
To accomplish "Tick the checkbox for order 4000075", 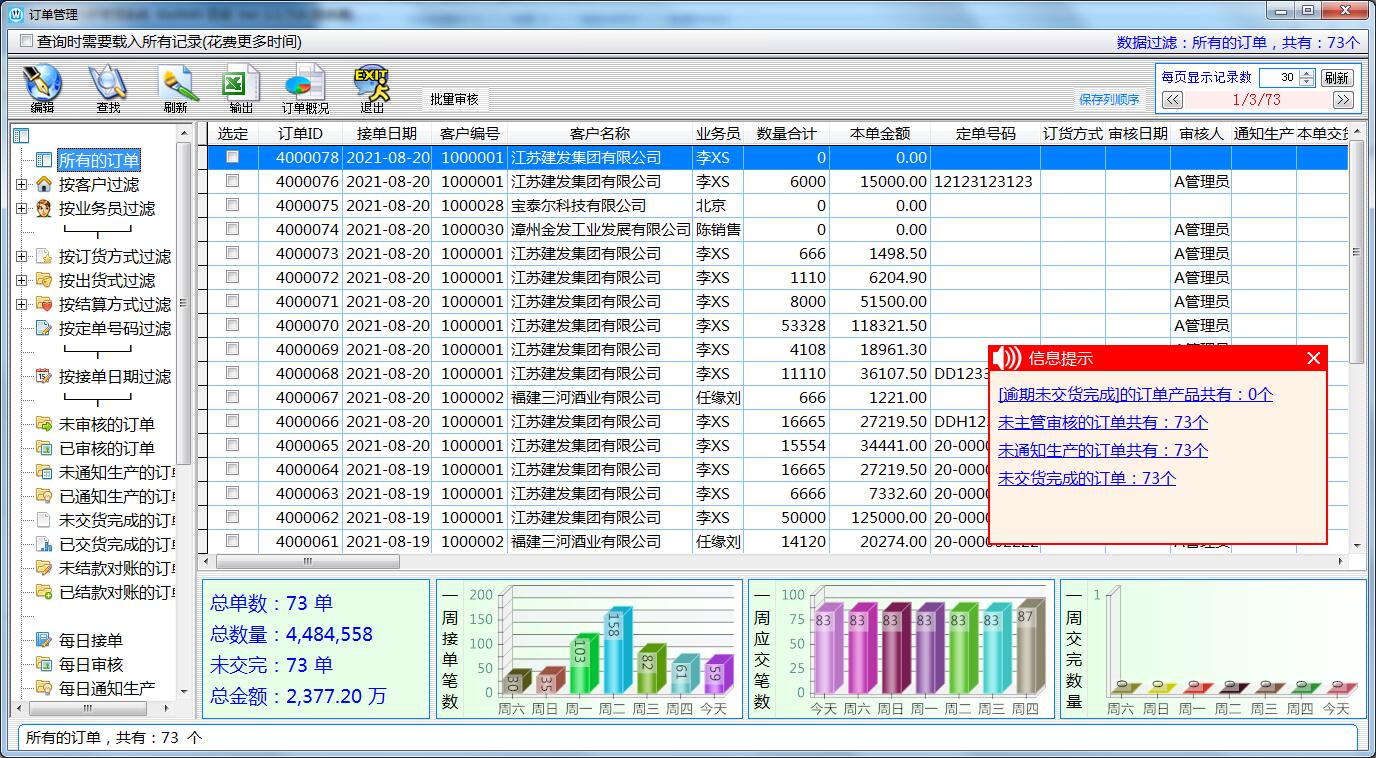I will pos(232,205).
